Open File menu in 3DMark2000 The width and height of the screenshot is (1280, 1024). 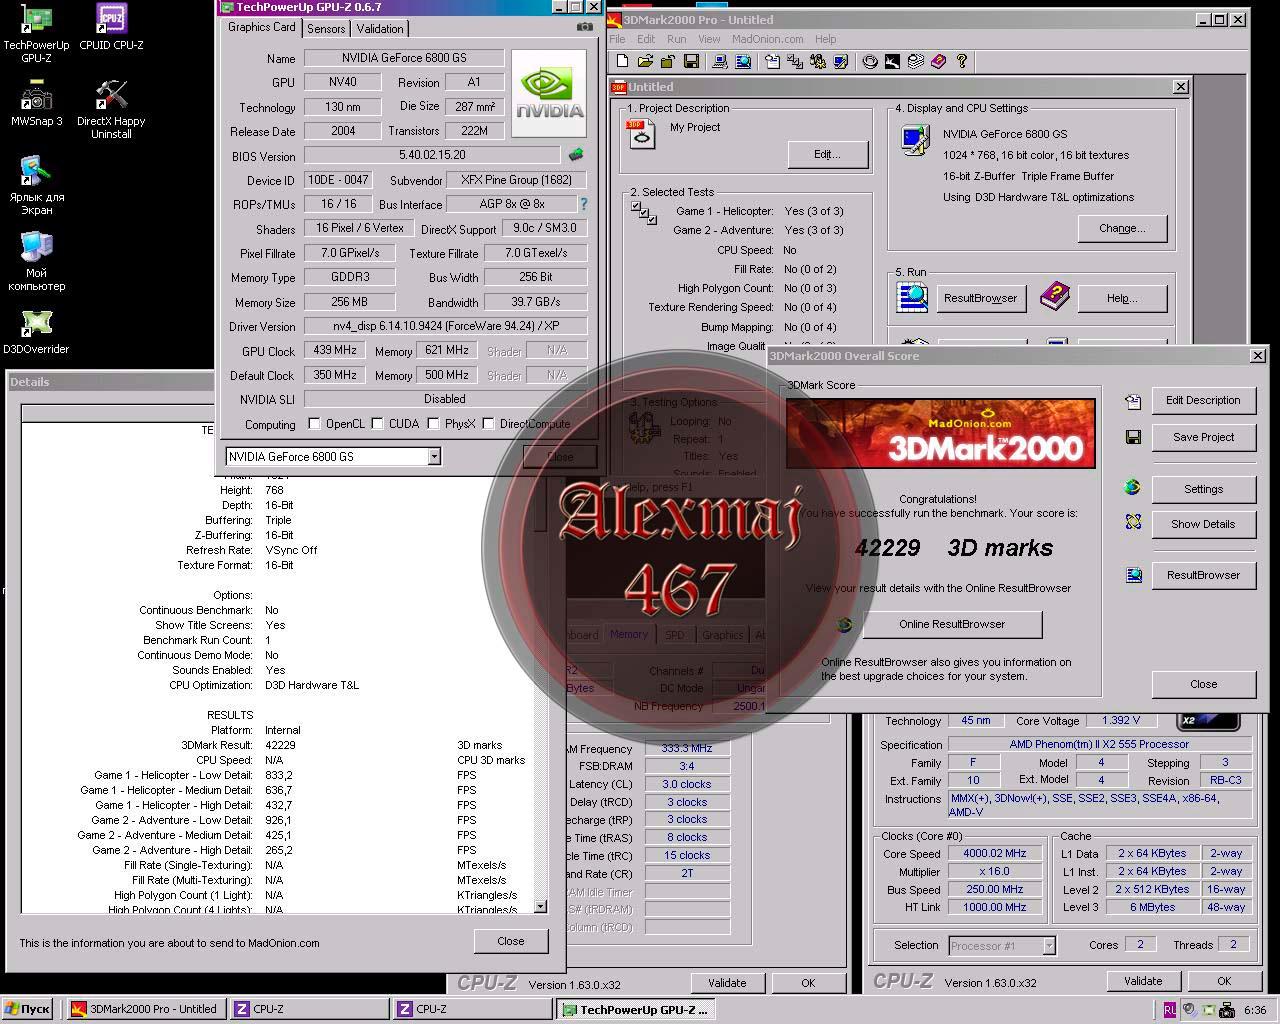point(618,39)
